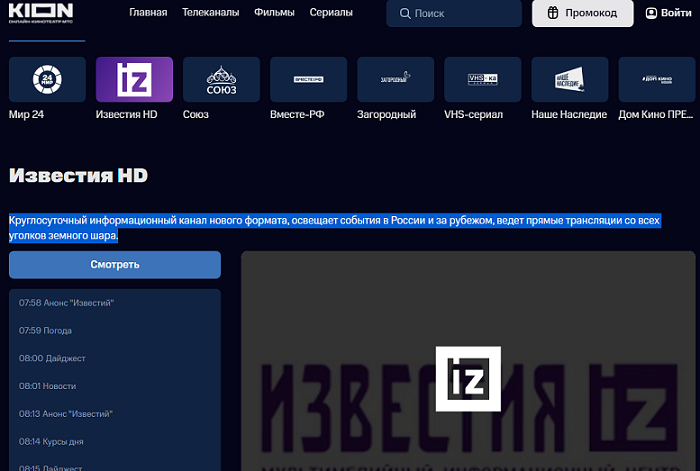
Task: Open the Главная menu item
Action: (x=148, y=13)
